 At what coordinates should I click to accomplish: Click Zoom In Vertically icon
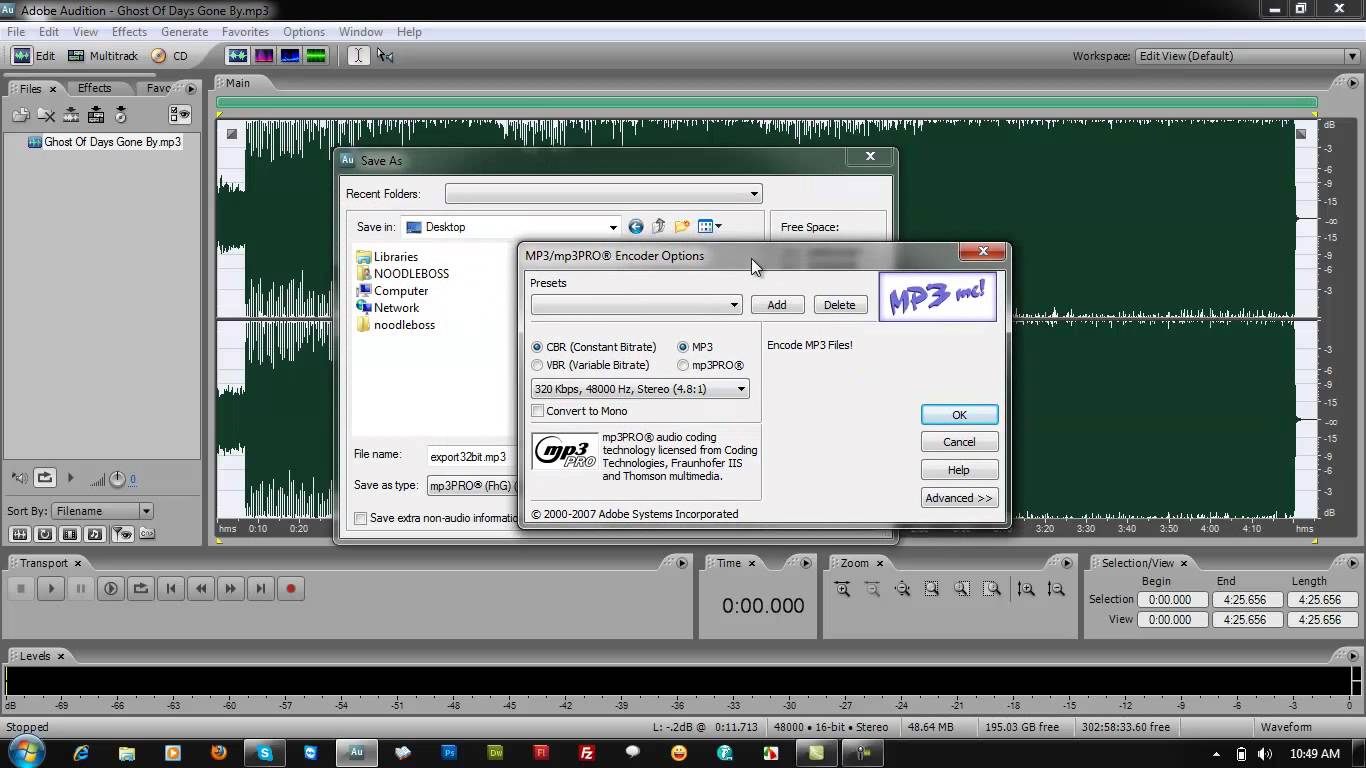1026,589
